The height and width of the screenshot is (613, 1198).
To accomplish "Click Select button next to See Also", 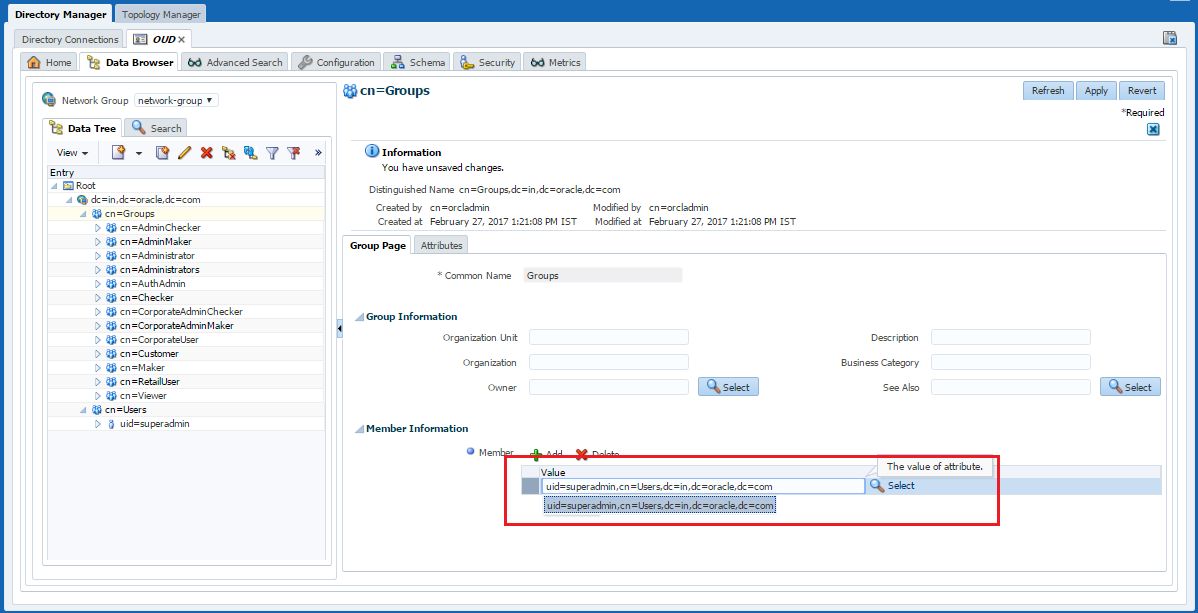I will click(x=1130, y=387).
